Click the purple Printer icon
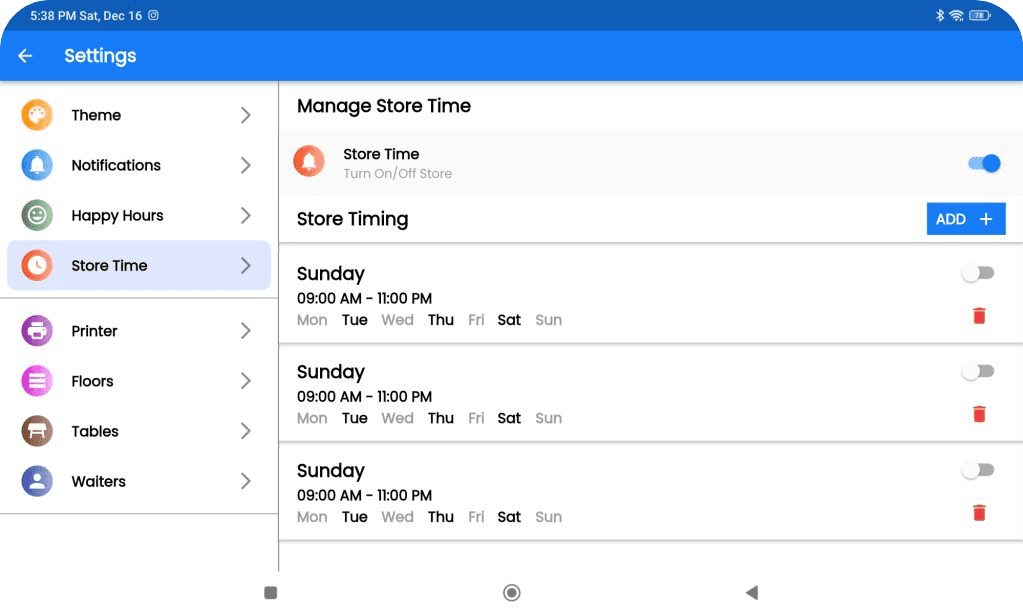The width and height of the screenshot is (1023, 614). pos(37,331)
